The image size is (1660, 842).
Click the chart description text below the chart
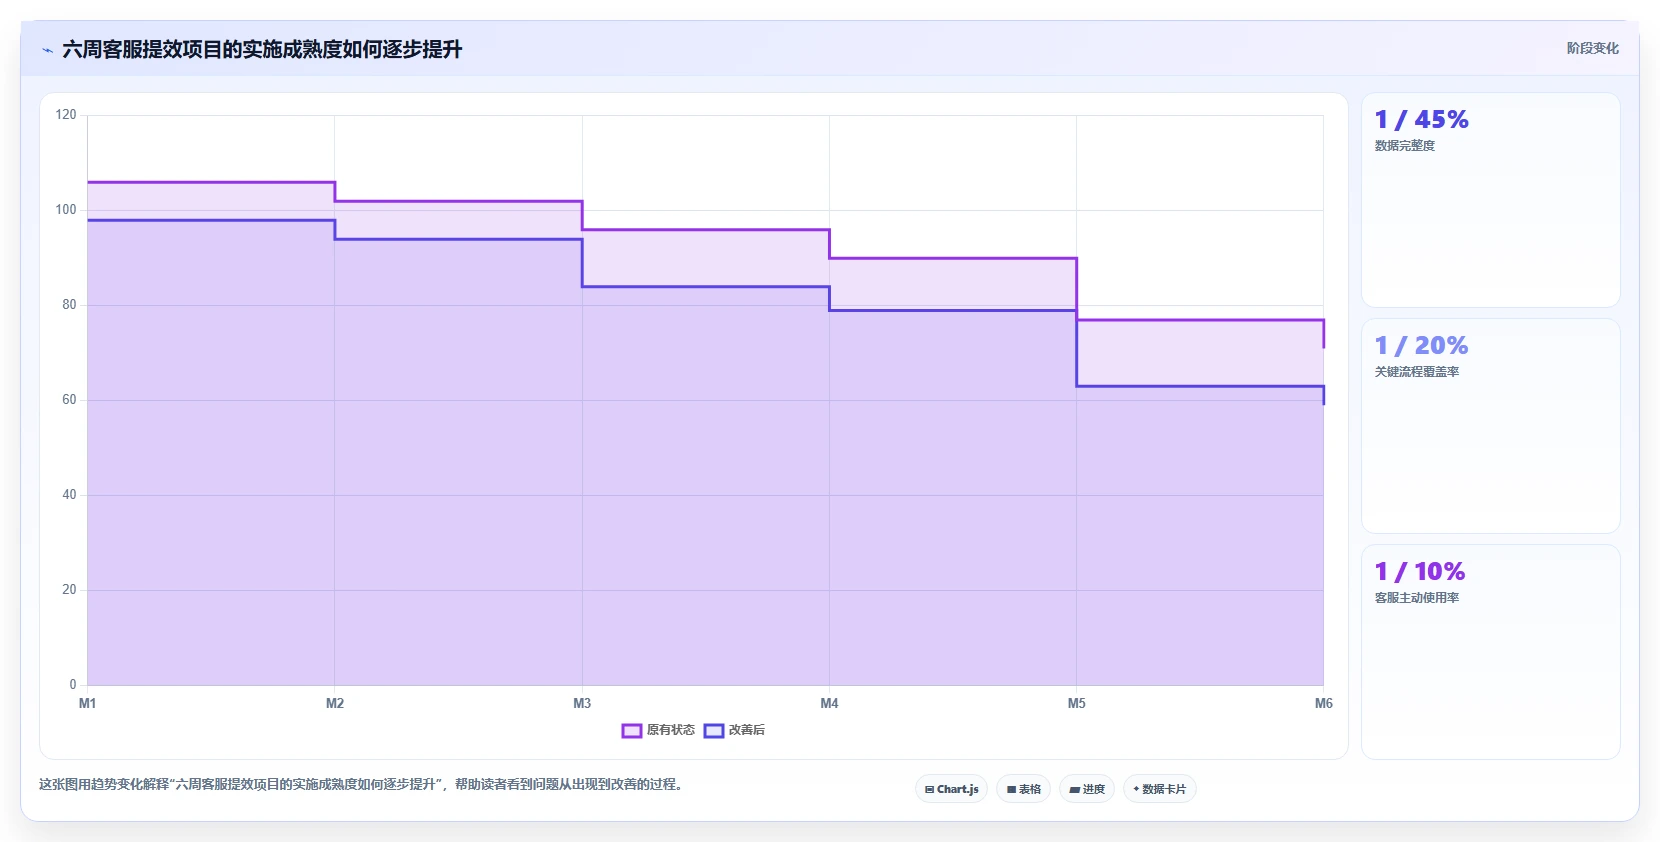point(363,784)
